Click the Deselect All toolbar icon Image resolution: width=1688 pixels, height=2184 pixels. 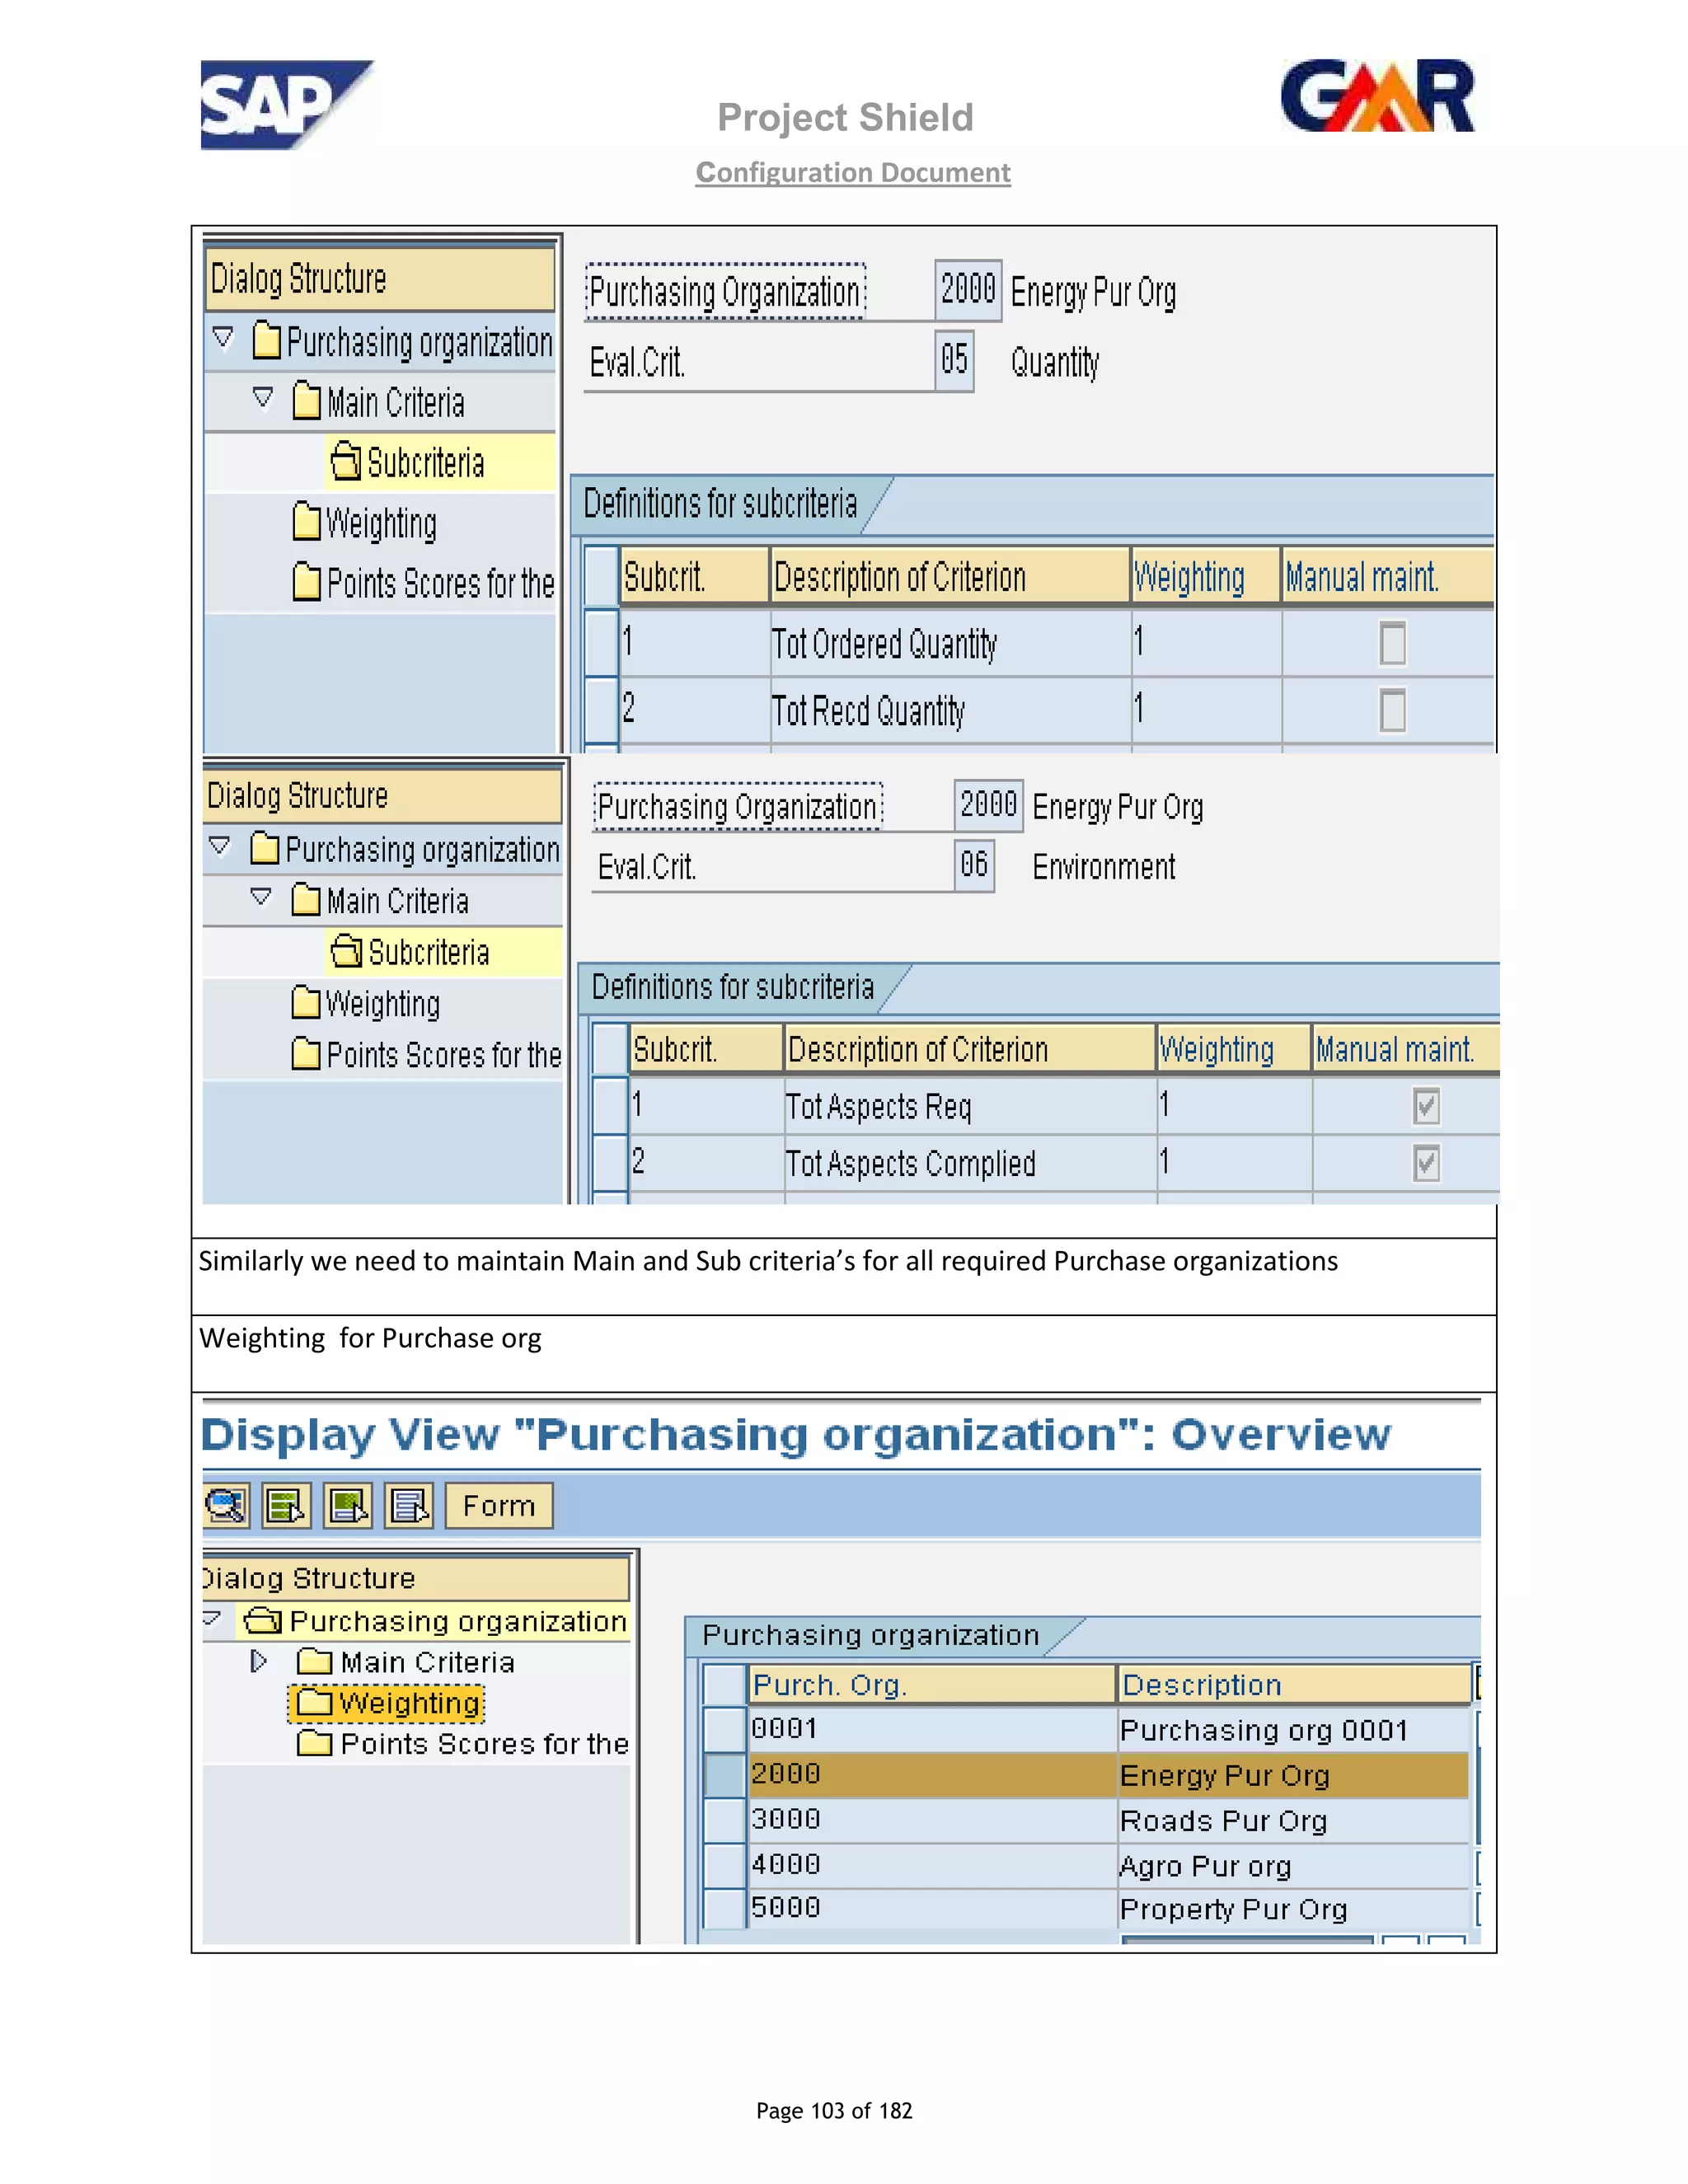410,1505
